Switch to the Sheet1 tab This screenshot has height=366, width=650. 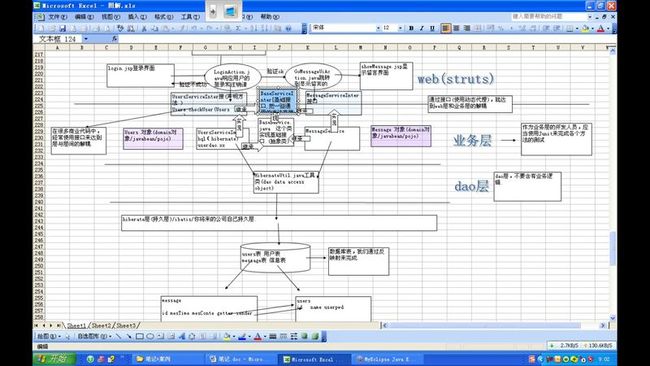tap(77, 326)
